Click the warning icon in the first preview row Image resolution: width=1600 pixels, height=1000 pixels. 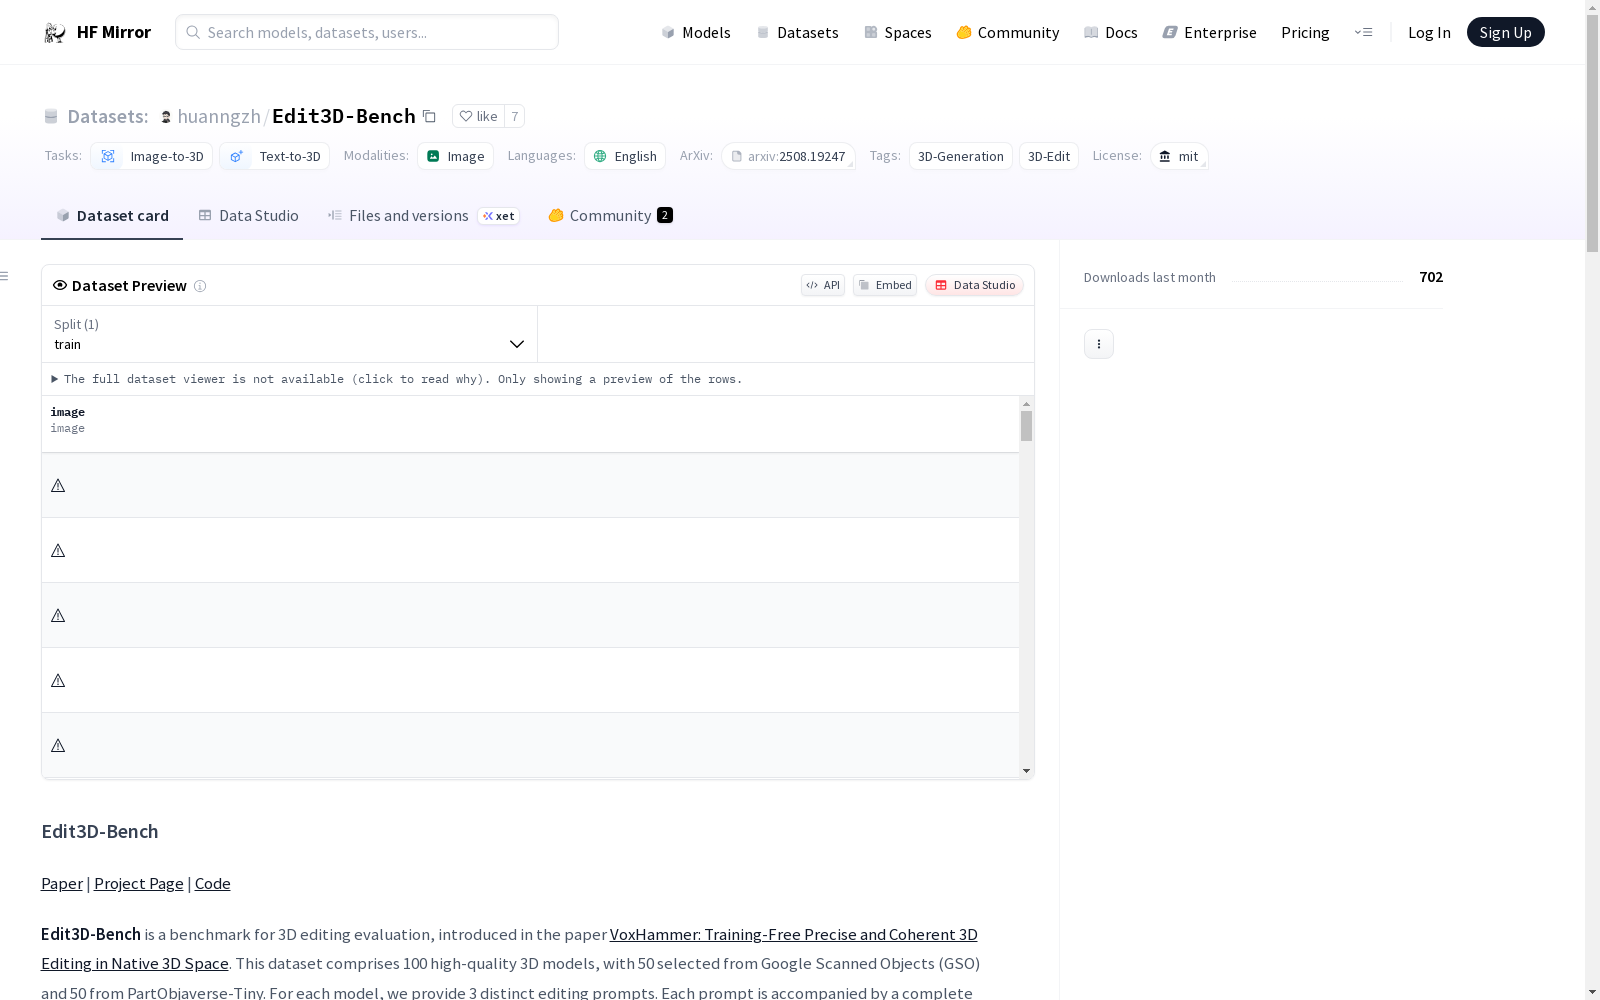tap(58, 486)
